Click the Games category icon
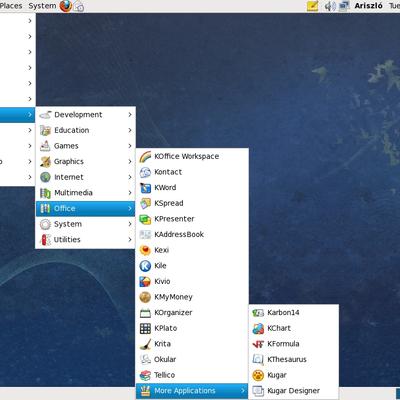400x400 pixels. [45, 146]
